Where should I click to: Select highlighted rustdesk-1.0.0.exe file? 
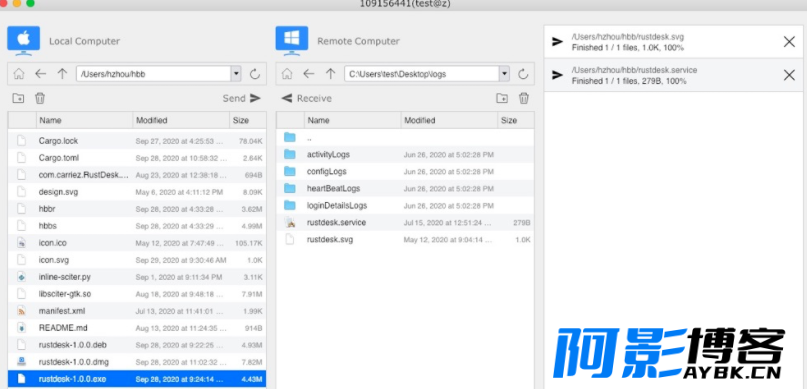(137, 379)
